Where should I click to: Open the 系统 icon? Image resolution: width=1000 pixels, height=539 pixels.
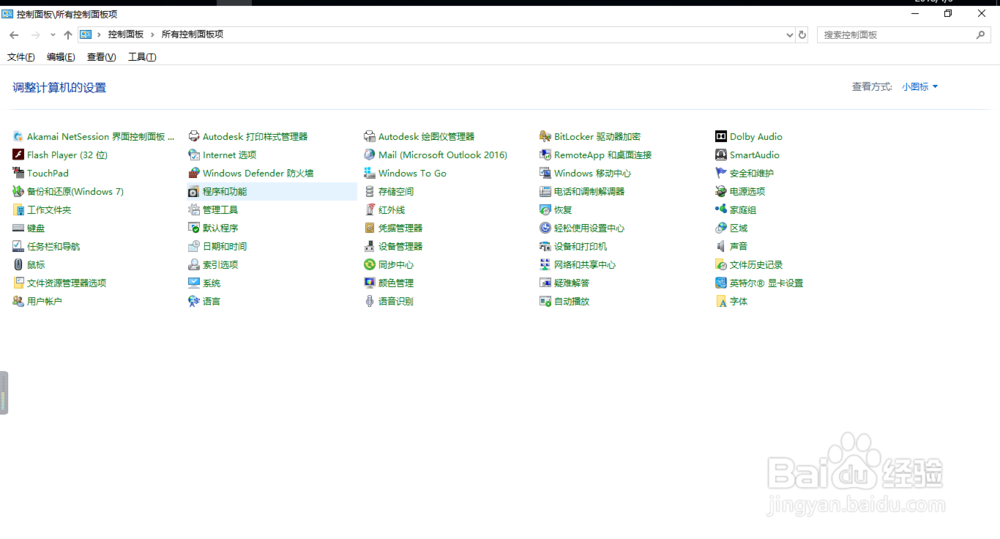(x=194, y=283)
